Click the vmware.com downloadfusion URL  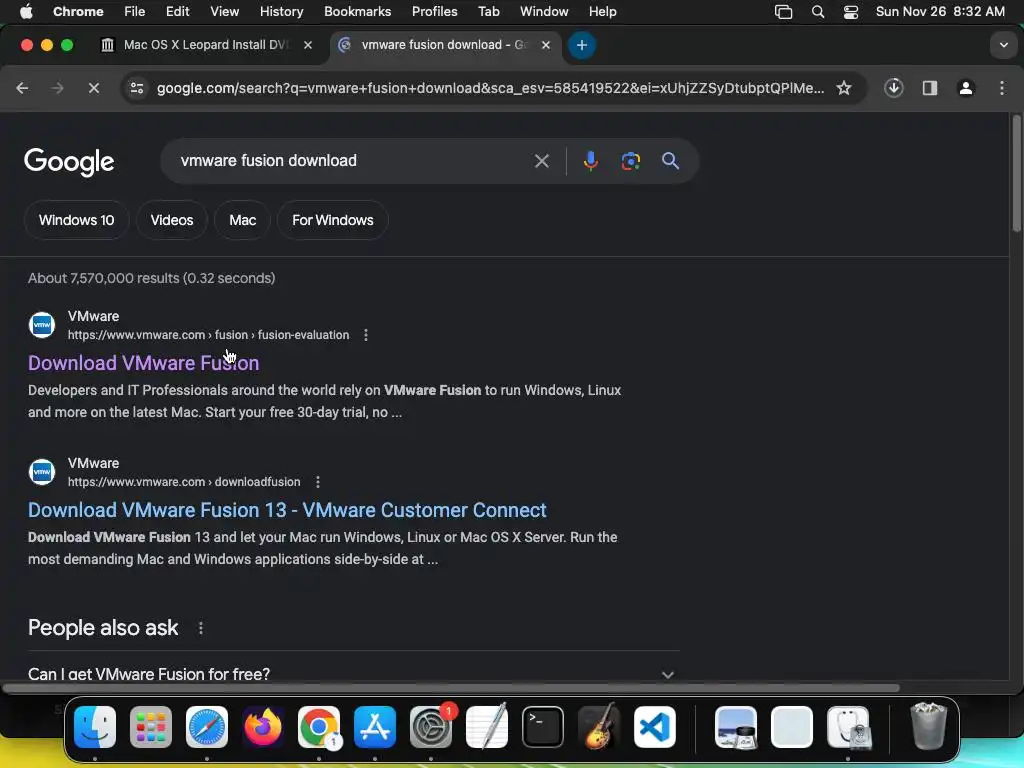pos(184,482)
